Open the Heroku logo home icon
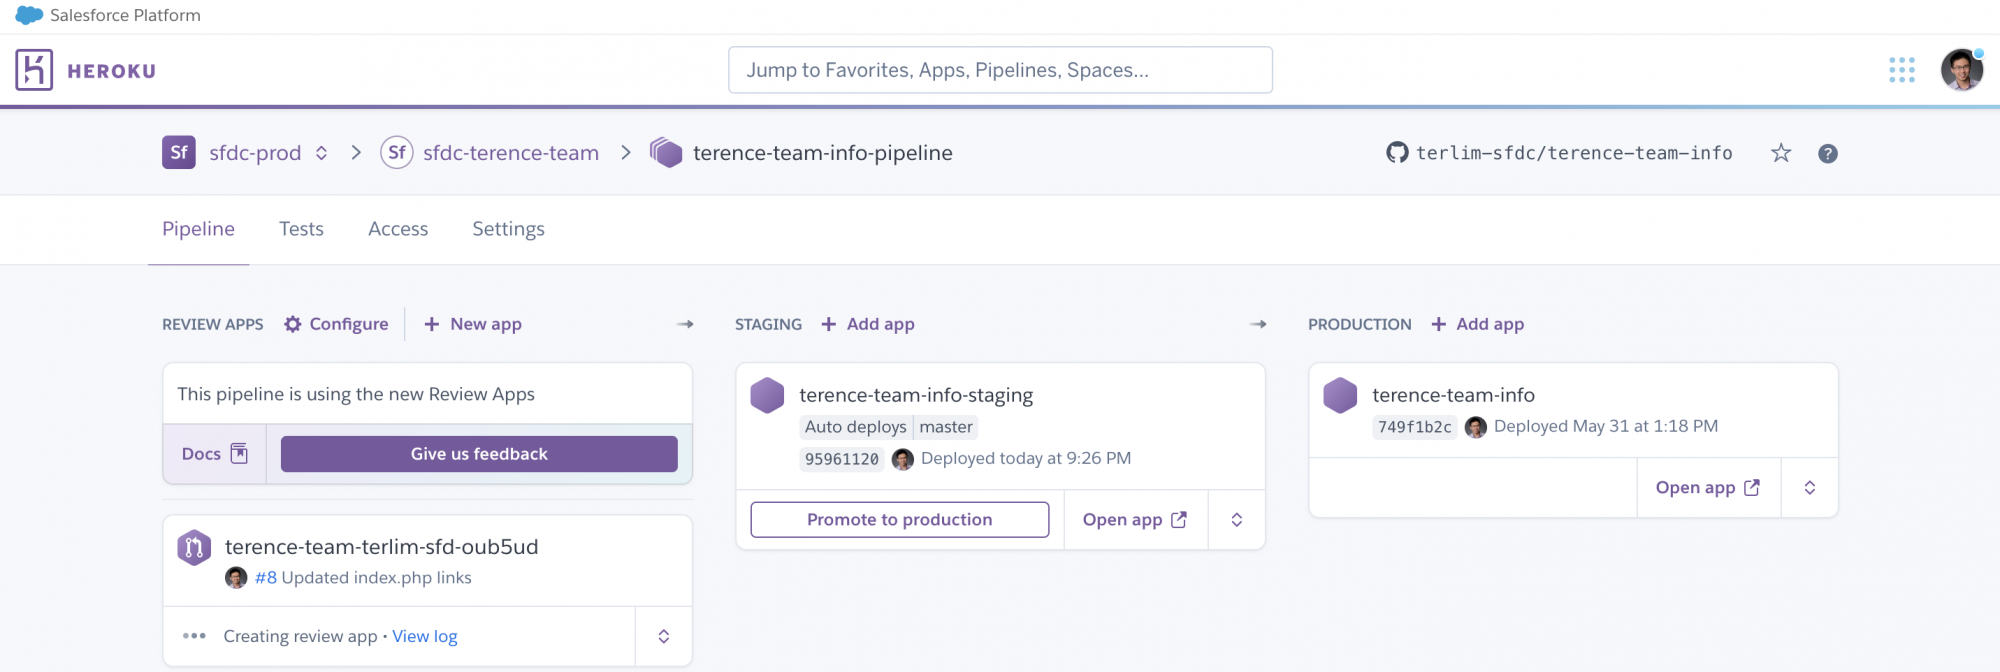The width and height of the screenshot is (2000, 672). pyautogui.click(x=34, y=70)
